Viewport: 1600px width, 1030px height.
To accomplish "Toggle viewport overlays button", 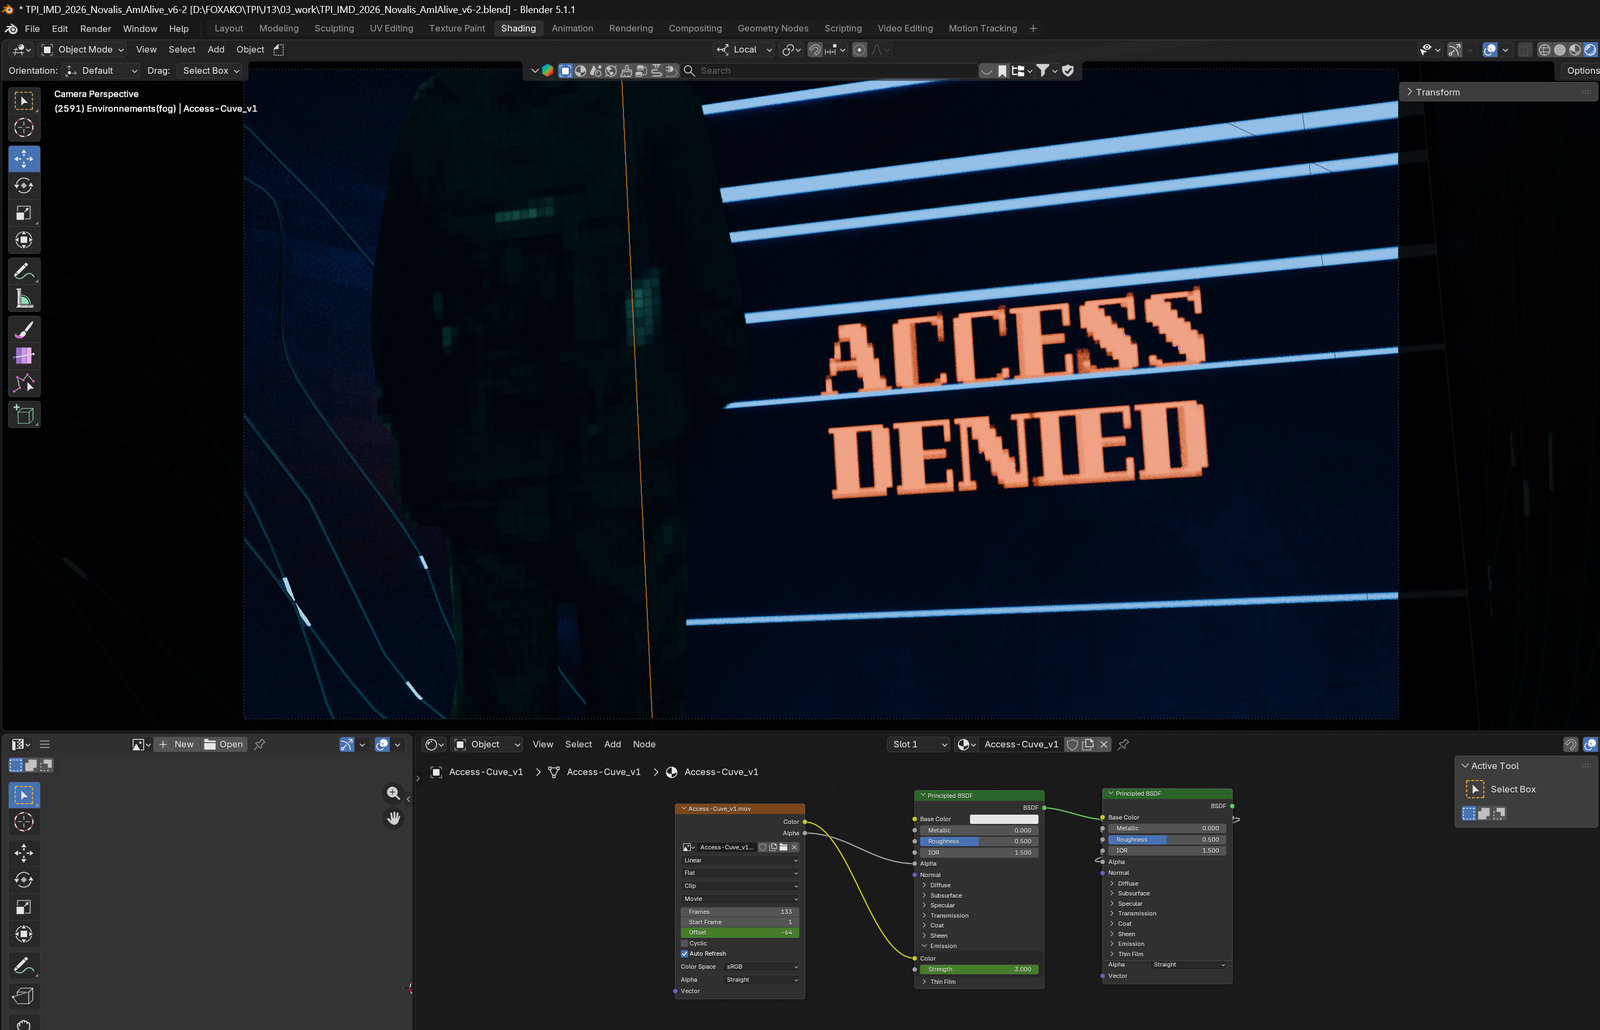I will [1490, 49].
